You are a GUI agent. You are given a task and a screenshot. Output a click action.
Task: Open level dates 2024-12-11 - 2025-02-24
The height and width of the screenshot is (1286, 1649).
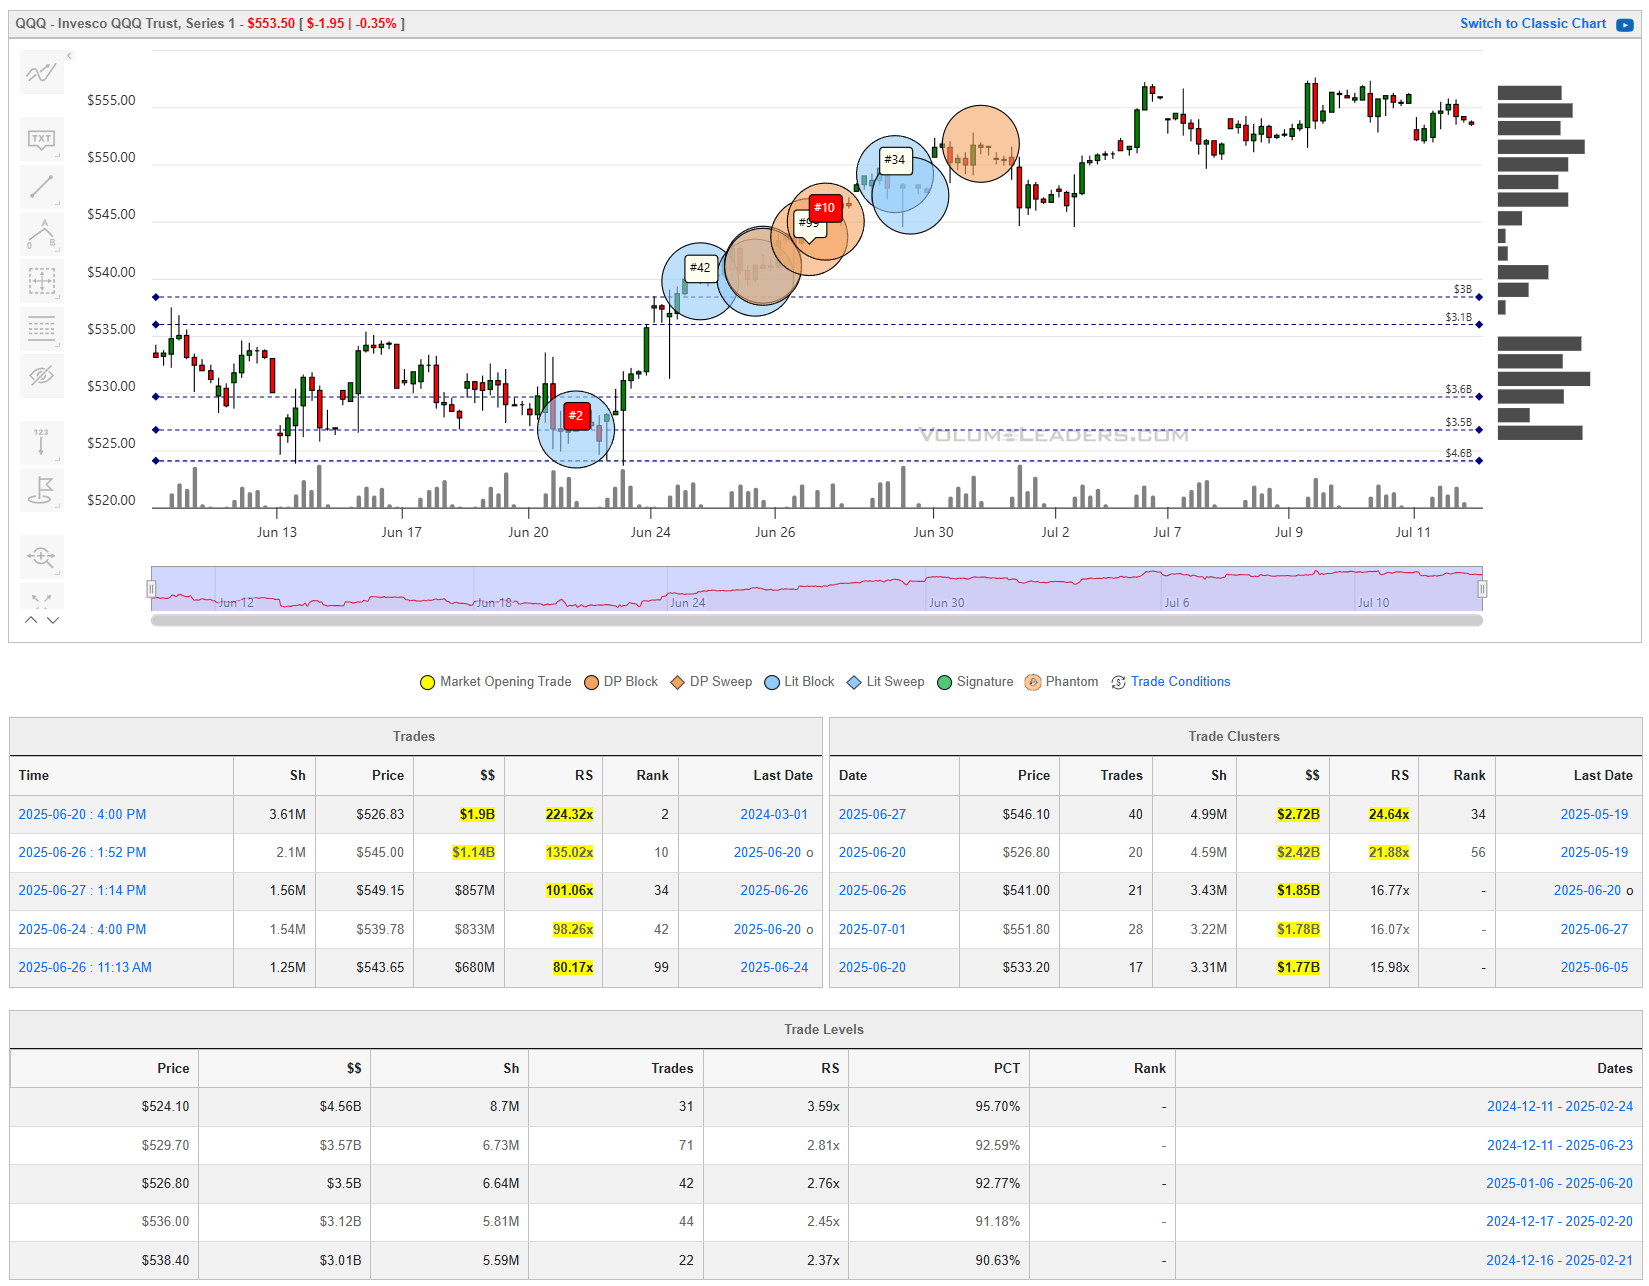click(x=1559, y=1106)
